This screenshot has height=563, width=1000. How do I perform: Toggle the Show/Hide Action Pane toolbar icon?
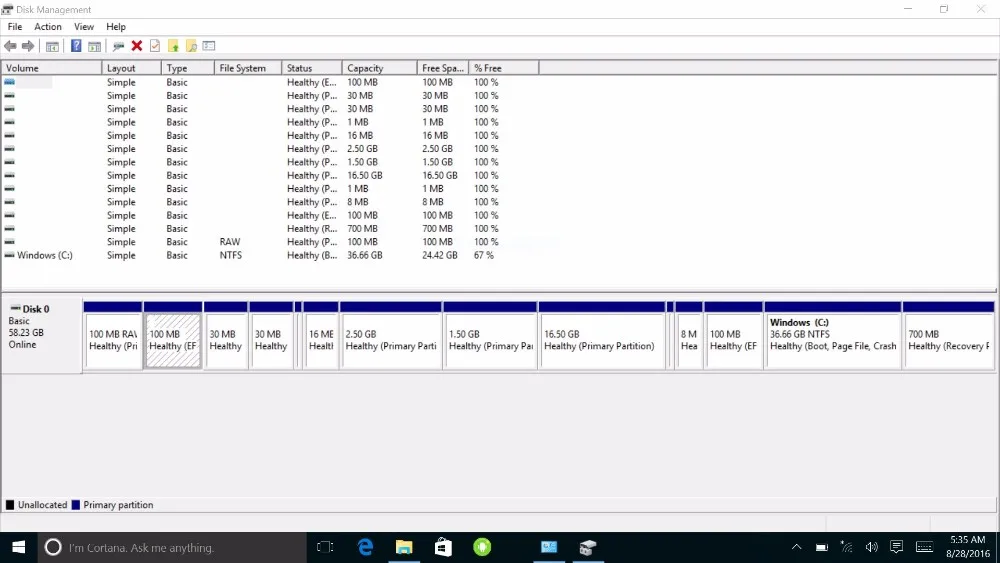click(94, 46)
